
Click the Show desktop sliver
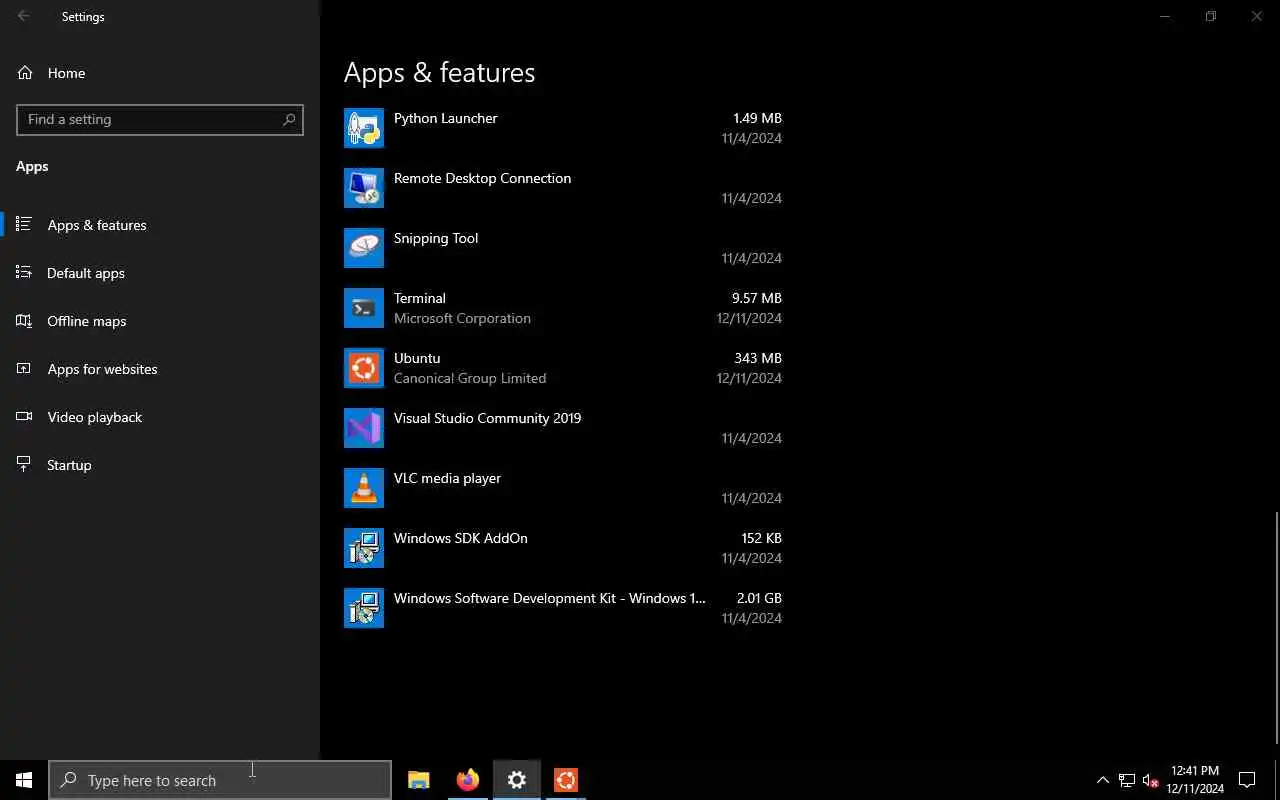click(1277, 780)
